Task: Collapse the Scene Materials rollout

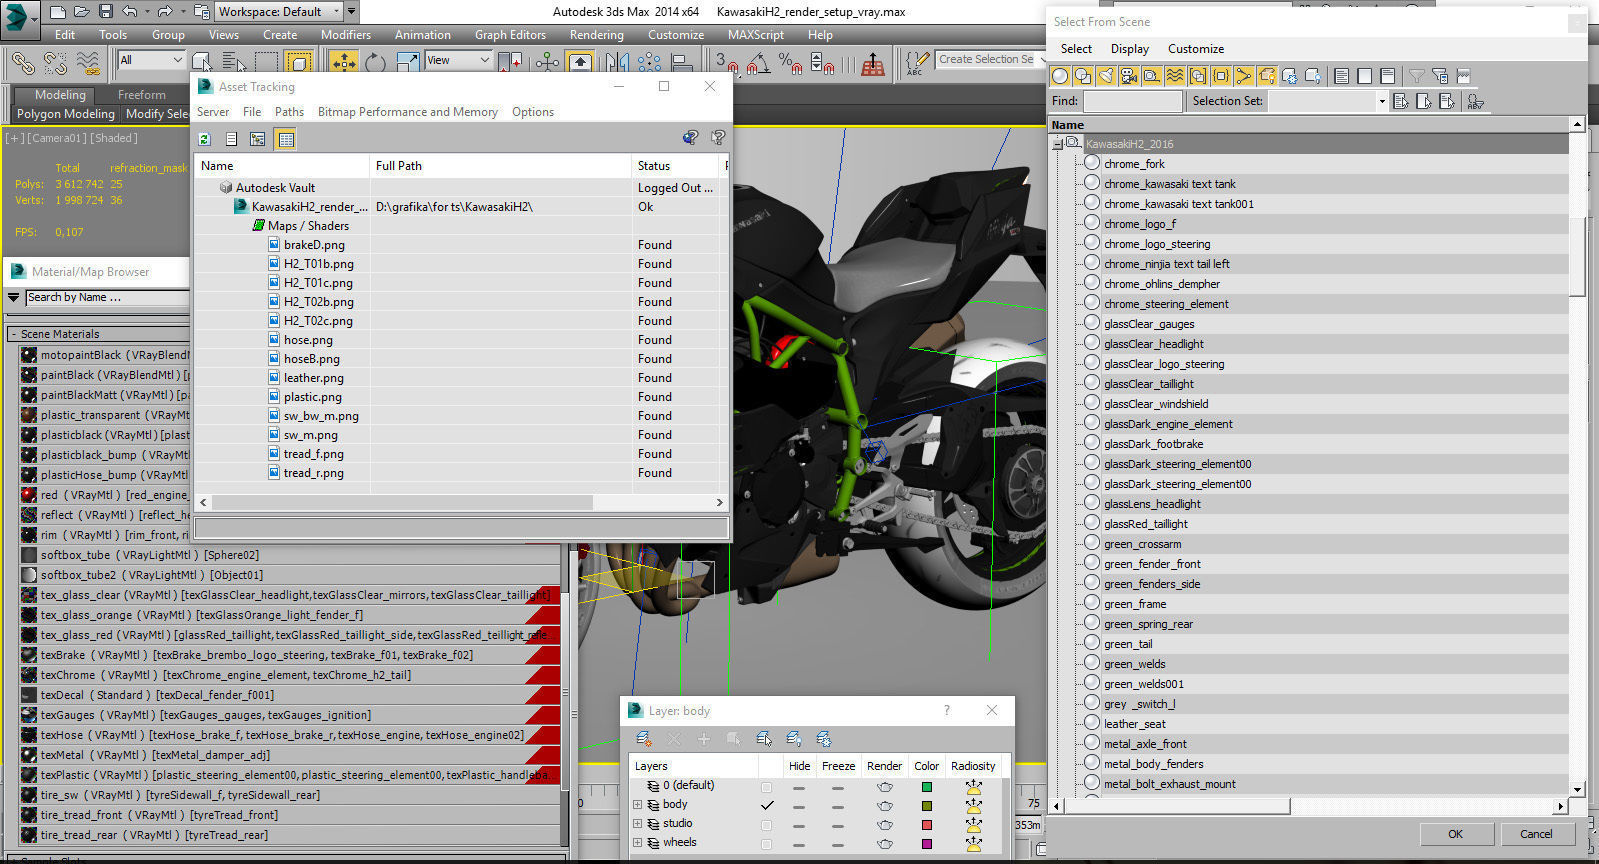Action: [13, 334]
